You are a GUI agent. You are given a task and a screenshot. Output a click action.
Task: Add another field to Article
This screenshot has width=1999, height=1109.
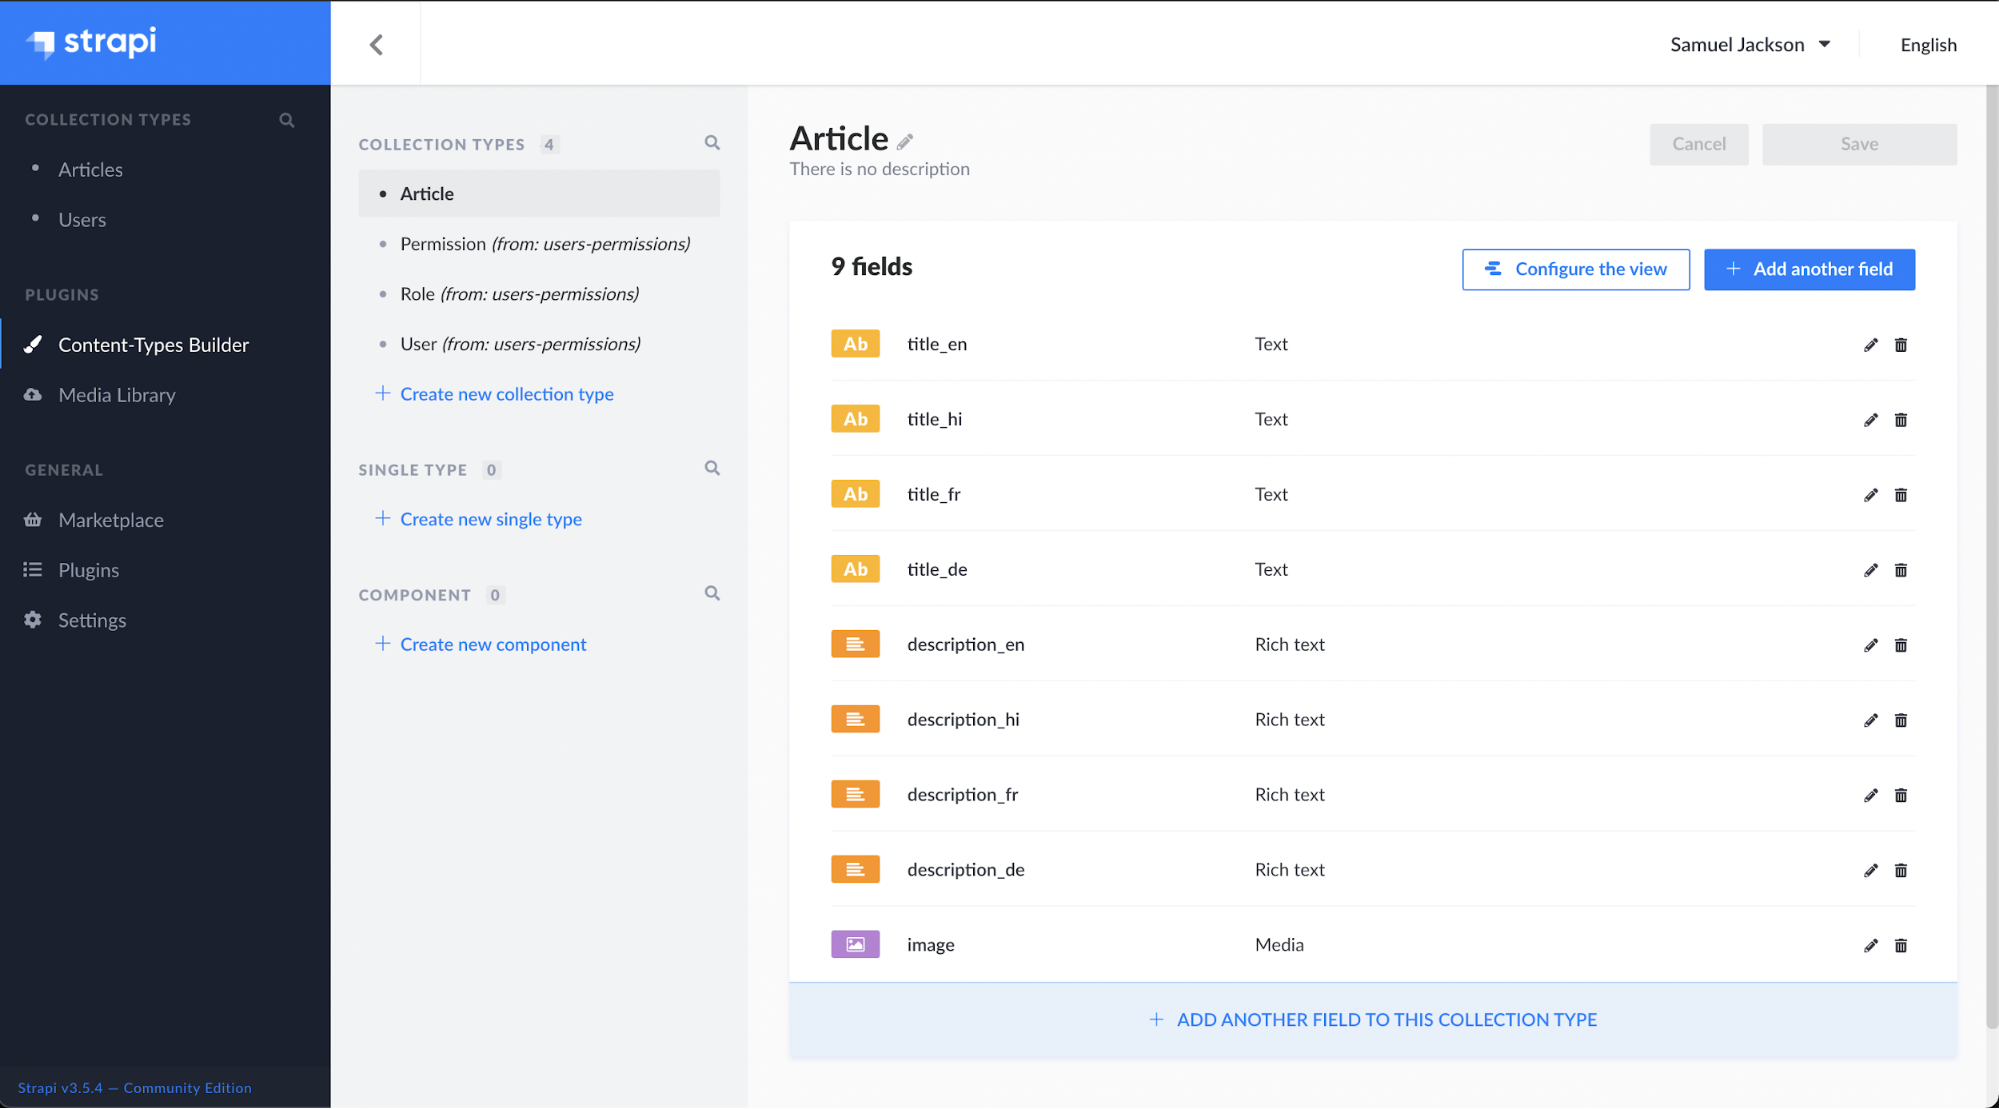[1809, 269]
